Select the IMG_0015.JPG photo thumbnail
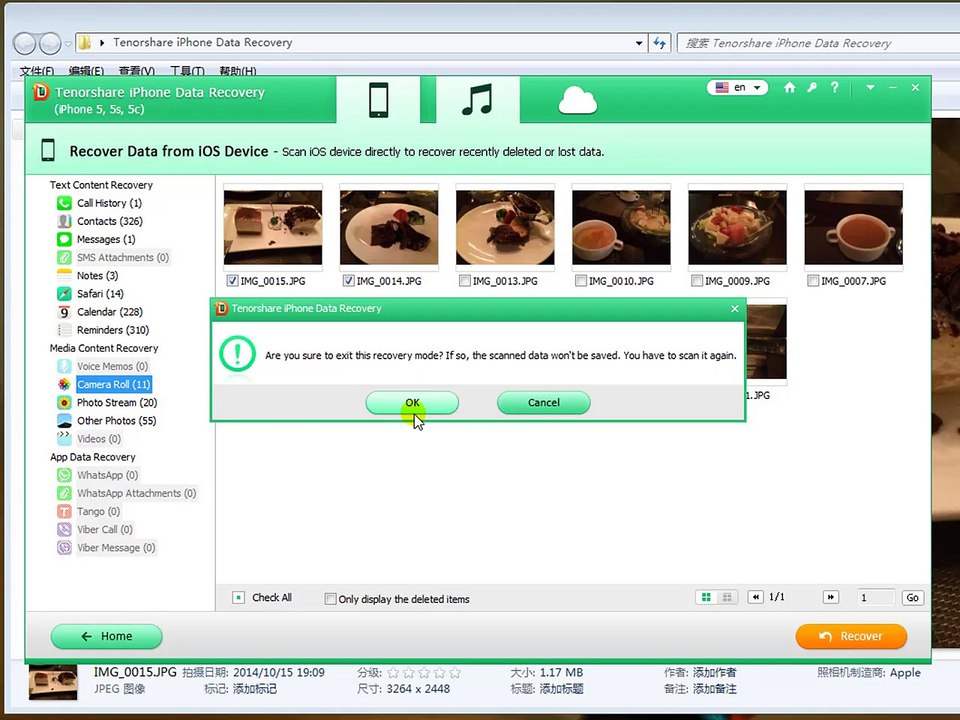This screenshot has width=960, height=720. [x=273, y=227]
